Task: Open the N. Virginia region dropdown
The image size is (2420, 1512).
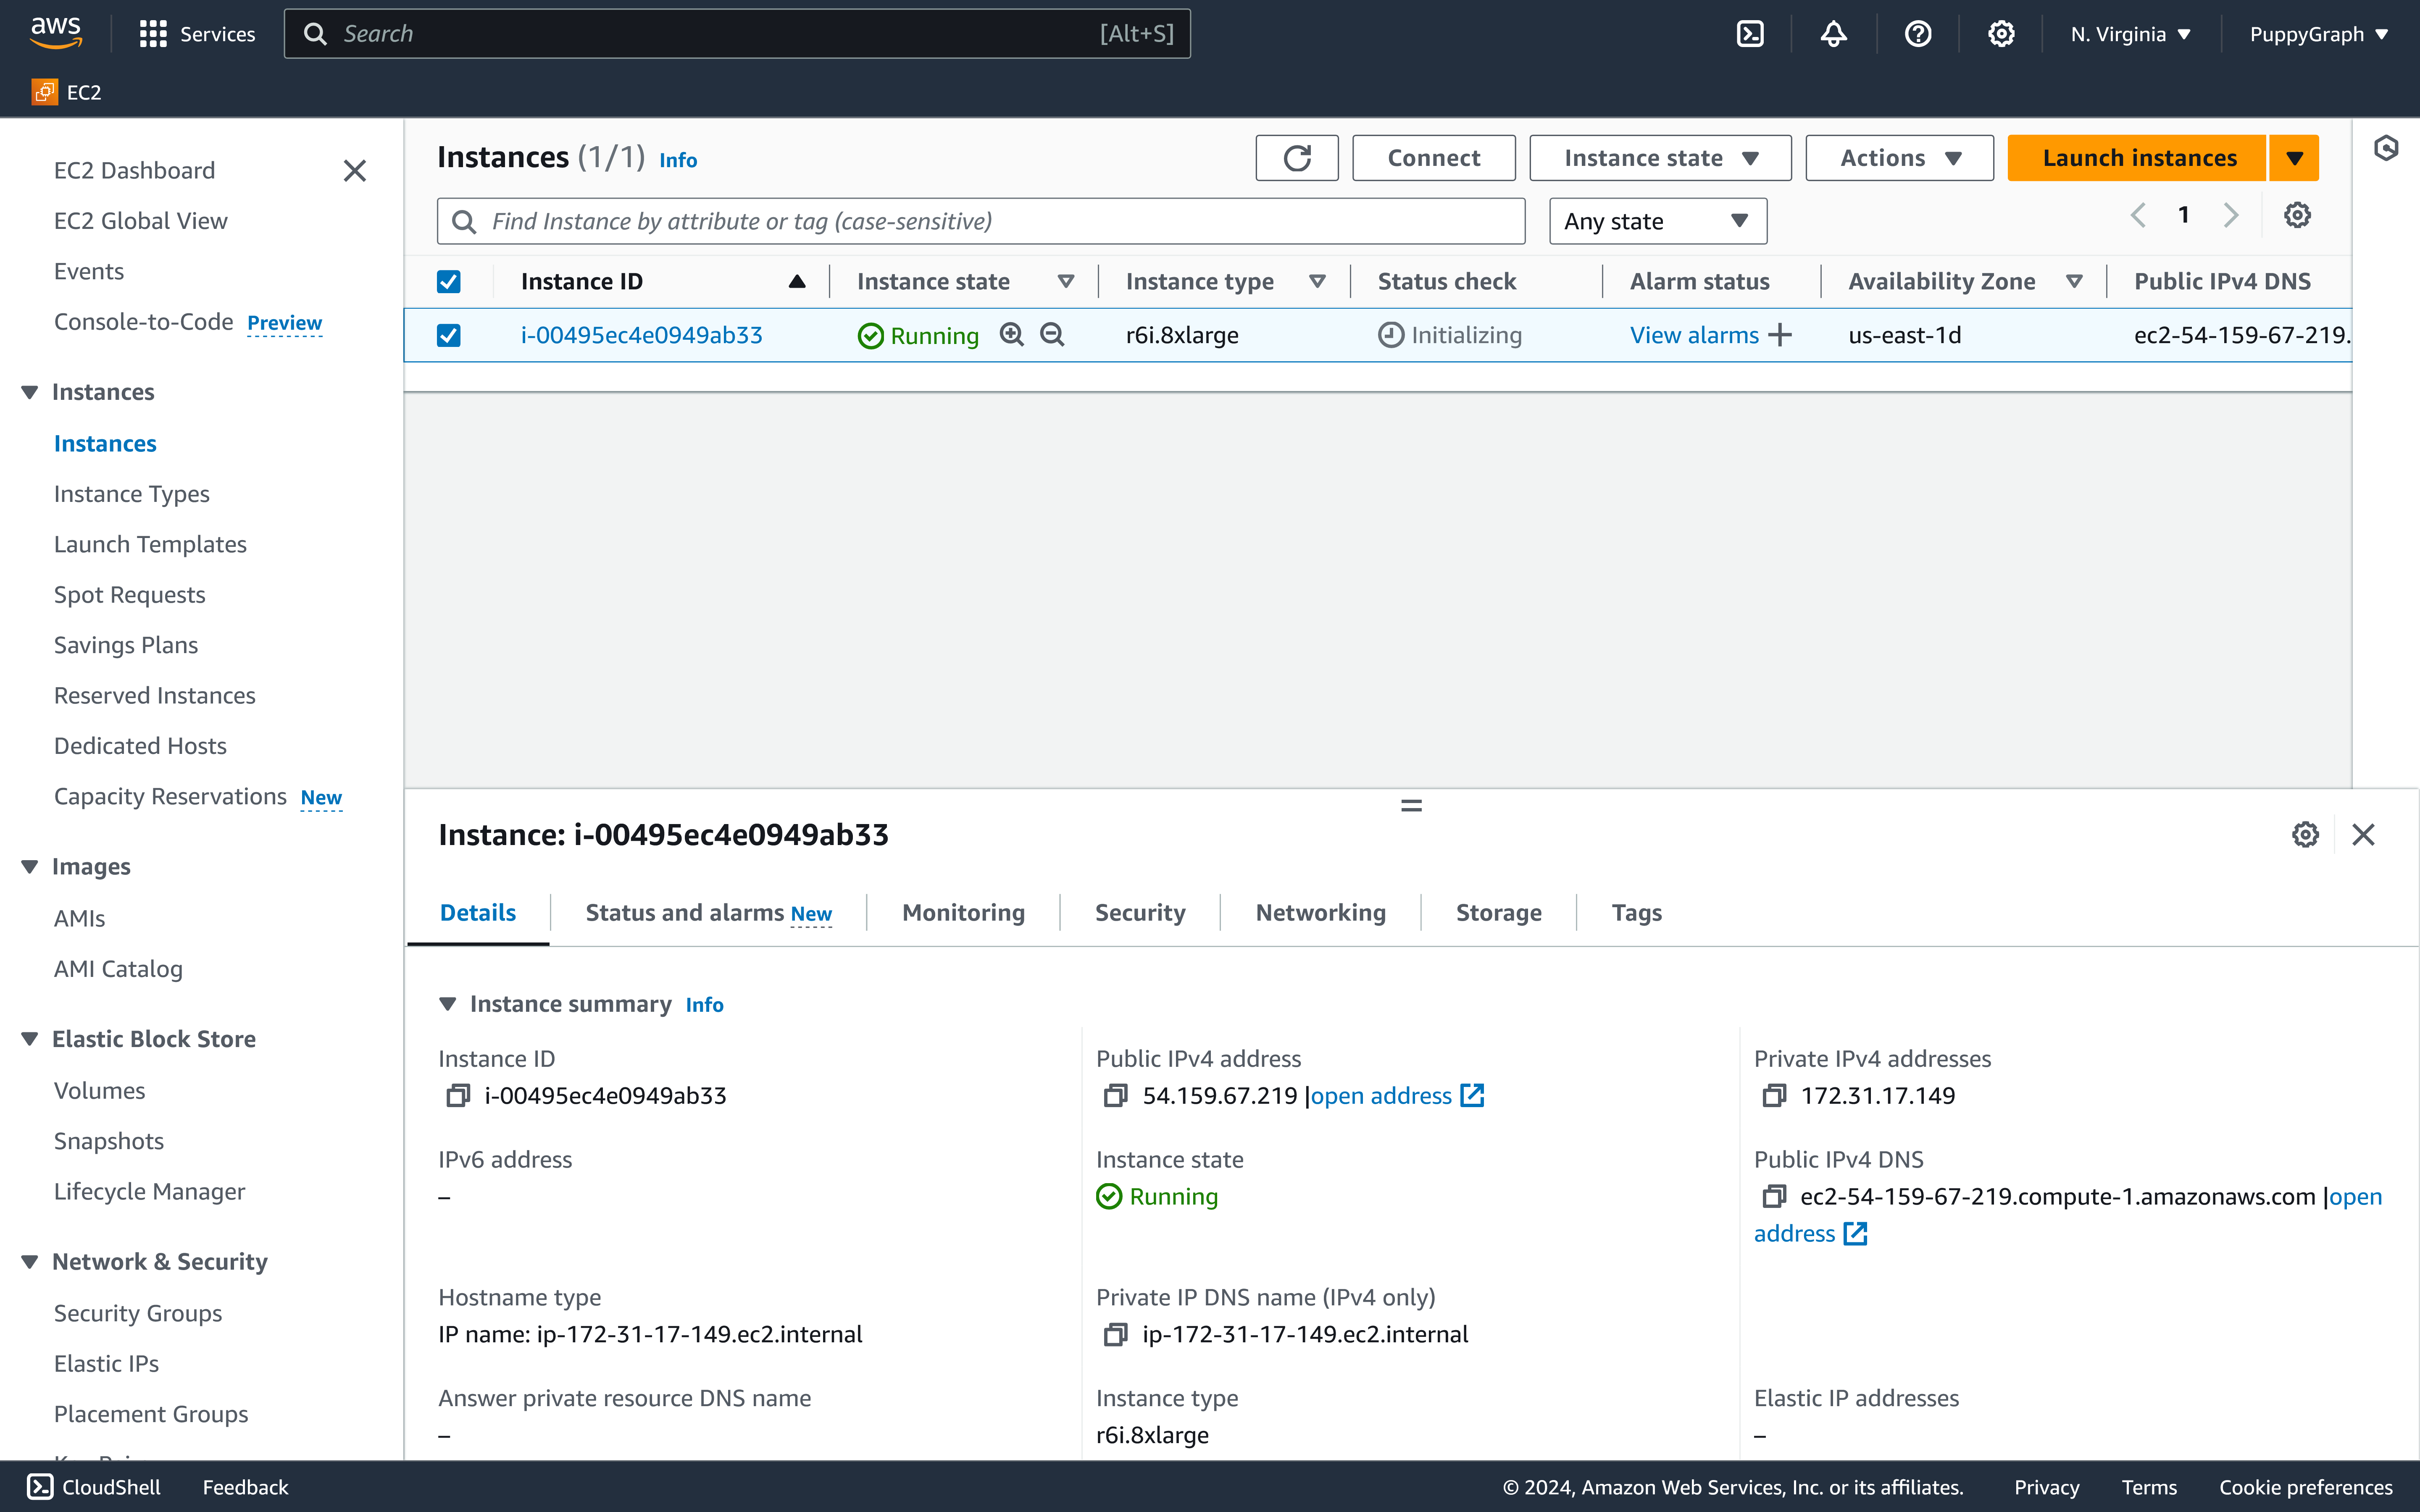Action: point(2130,34)
